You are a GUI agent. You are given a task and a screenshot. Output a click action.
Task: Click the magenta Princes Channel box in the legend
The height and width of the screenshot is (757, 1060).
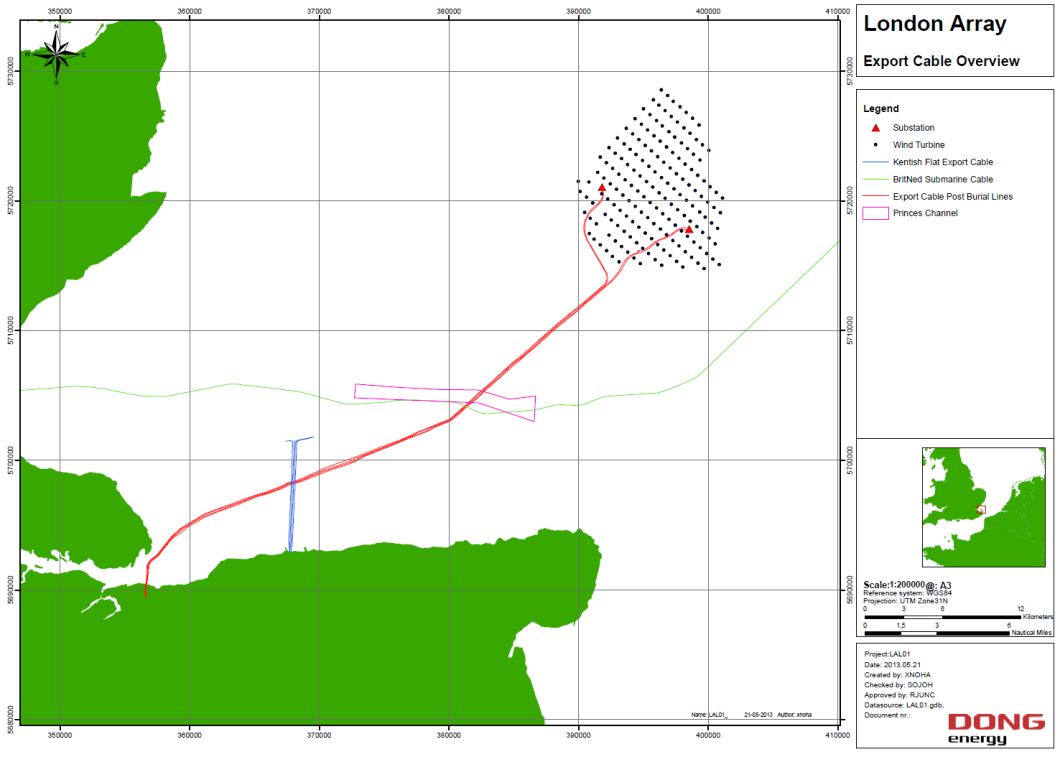[875, 214]
